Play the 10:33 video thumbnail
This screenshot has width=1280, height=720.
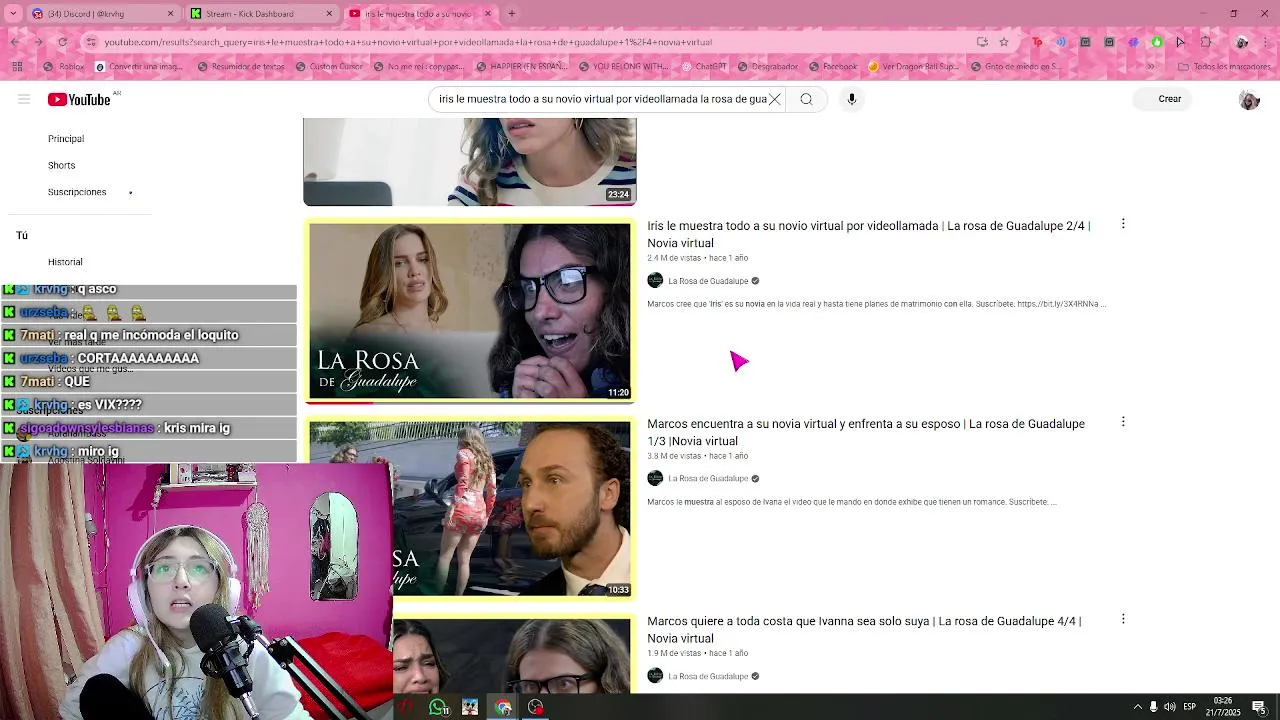point(470,509)
